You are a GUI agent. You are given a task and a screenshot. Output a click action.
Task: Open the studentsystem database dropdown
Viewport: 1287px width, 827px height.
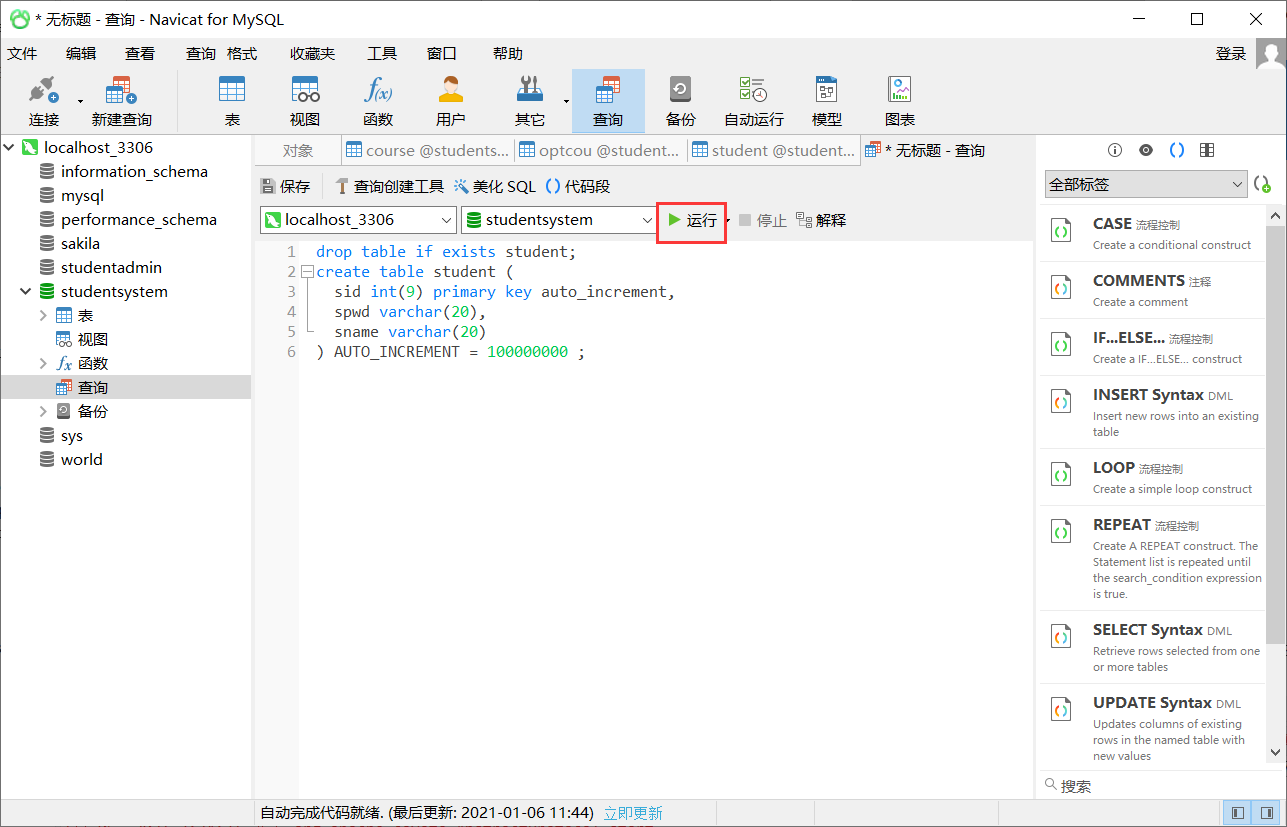645,220
